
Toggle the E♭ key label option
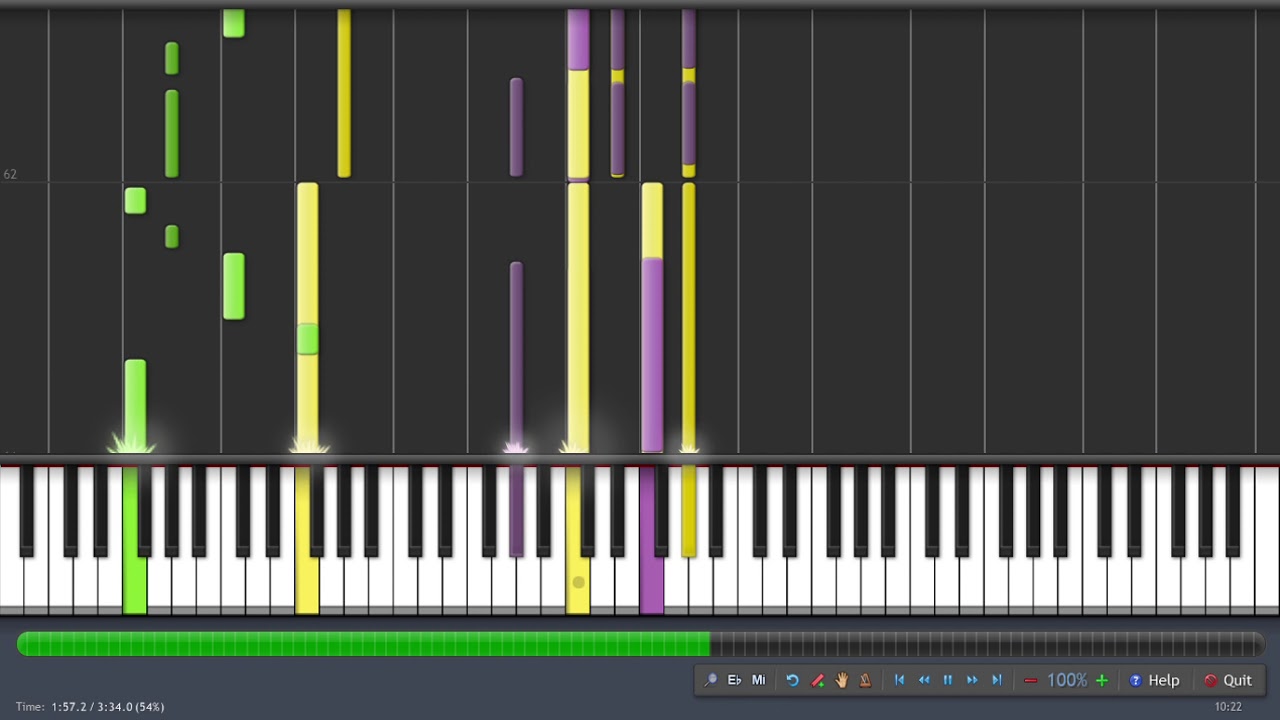point(734,680)
